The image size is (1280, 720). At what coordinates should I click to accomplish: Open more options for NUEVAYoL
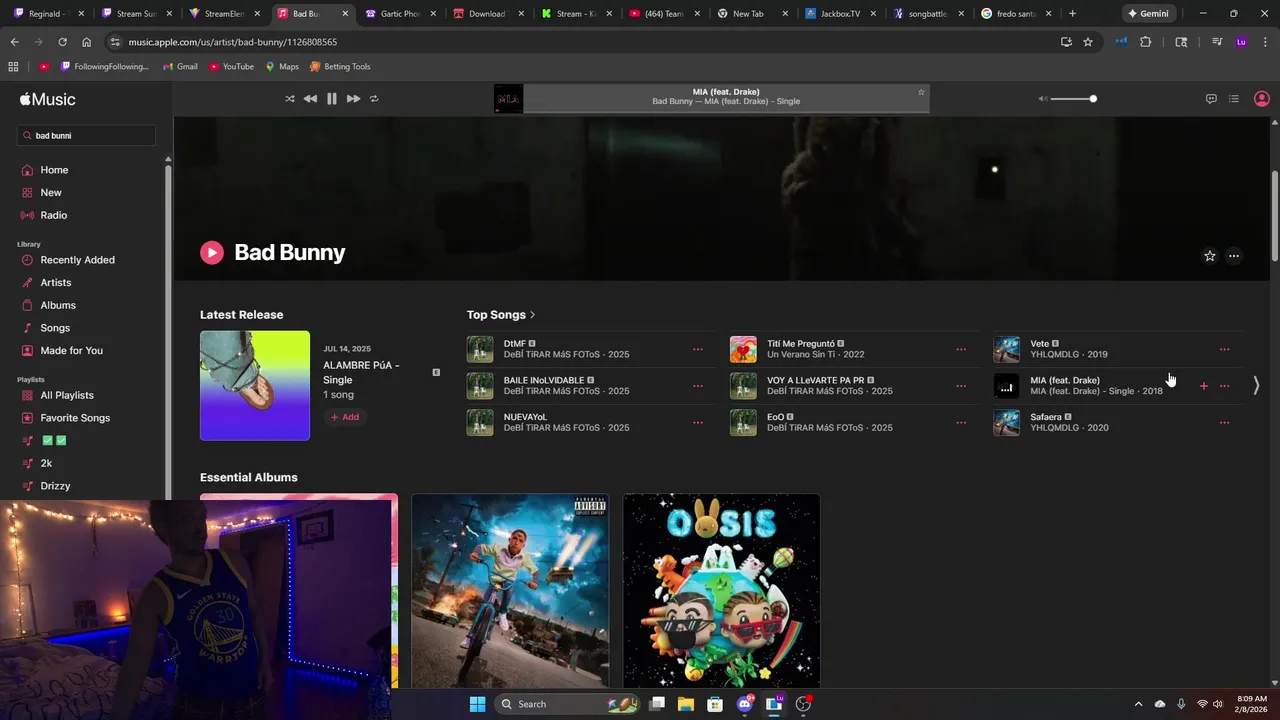tap(698, 423)
